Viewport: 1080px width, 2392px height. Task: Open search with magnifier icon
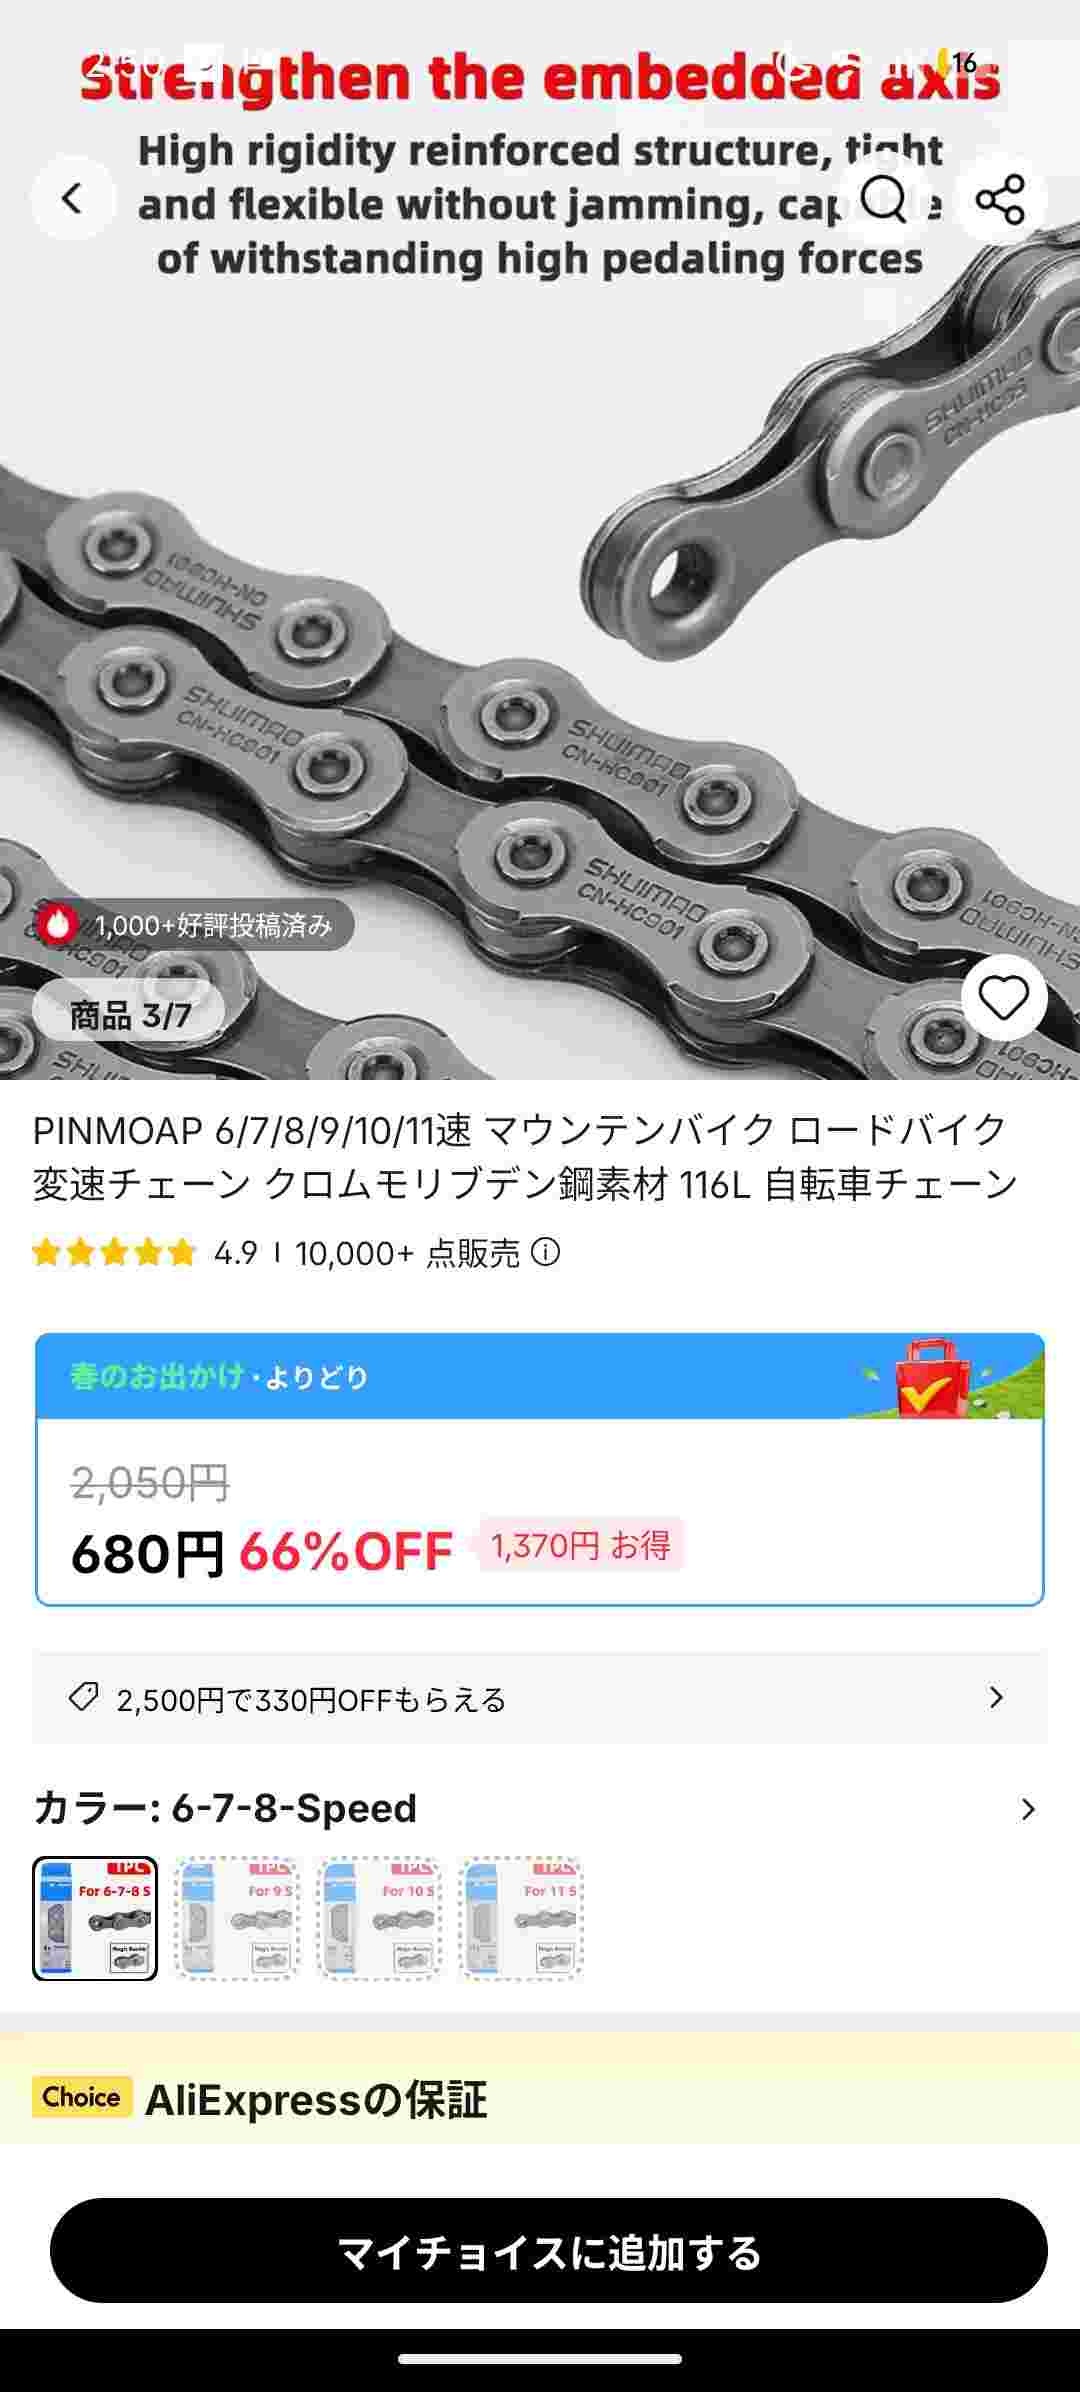click(x=884, y=198)
